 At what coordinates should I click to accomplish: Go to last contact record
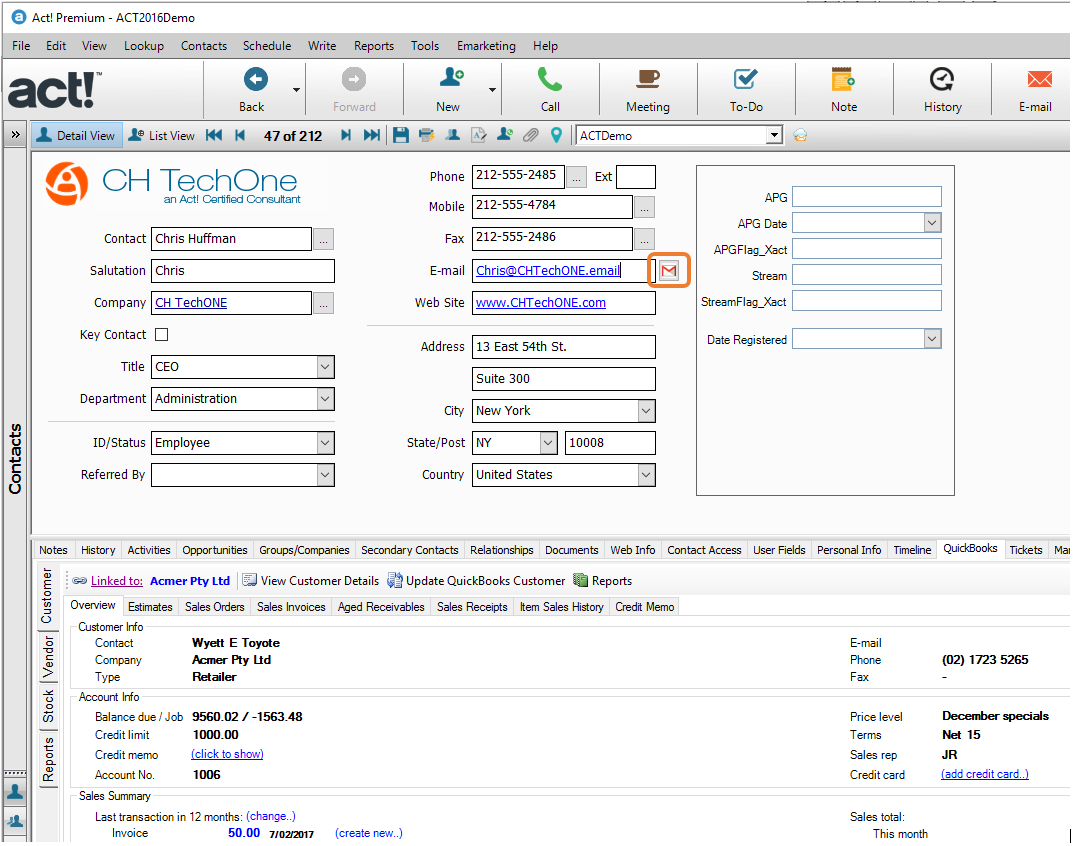pos(372,136)
